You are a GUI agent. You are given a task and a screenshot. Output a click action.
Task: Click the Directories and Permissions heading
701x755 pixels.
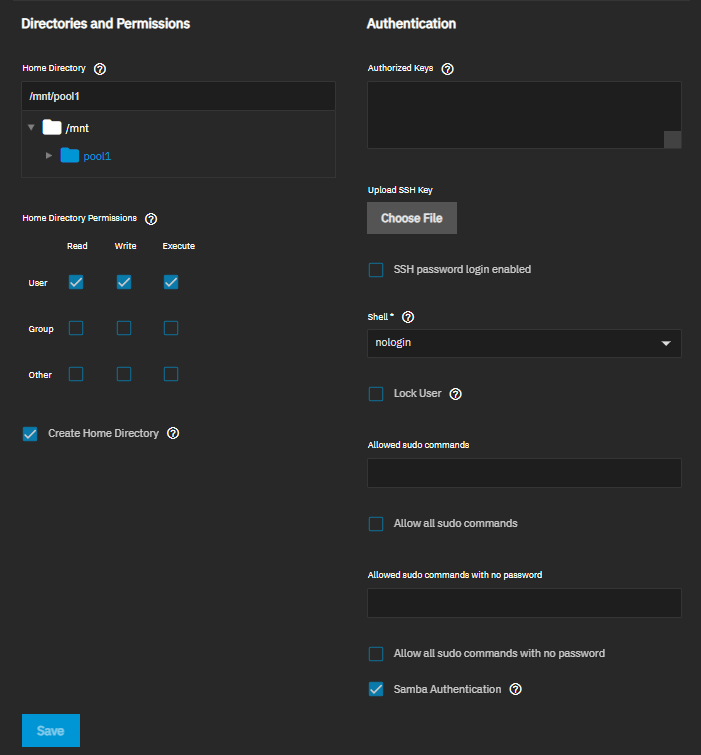[106, 24]
